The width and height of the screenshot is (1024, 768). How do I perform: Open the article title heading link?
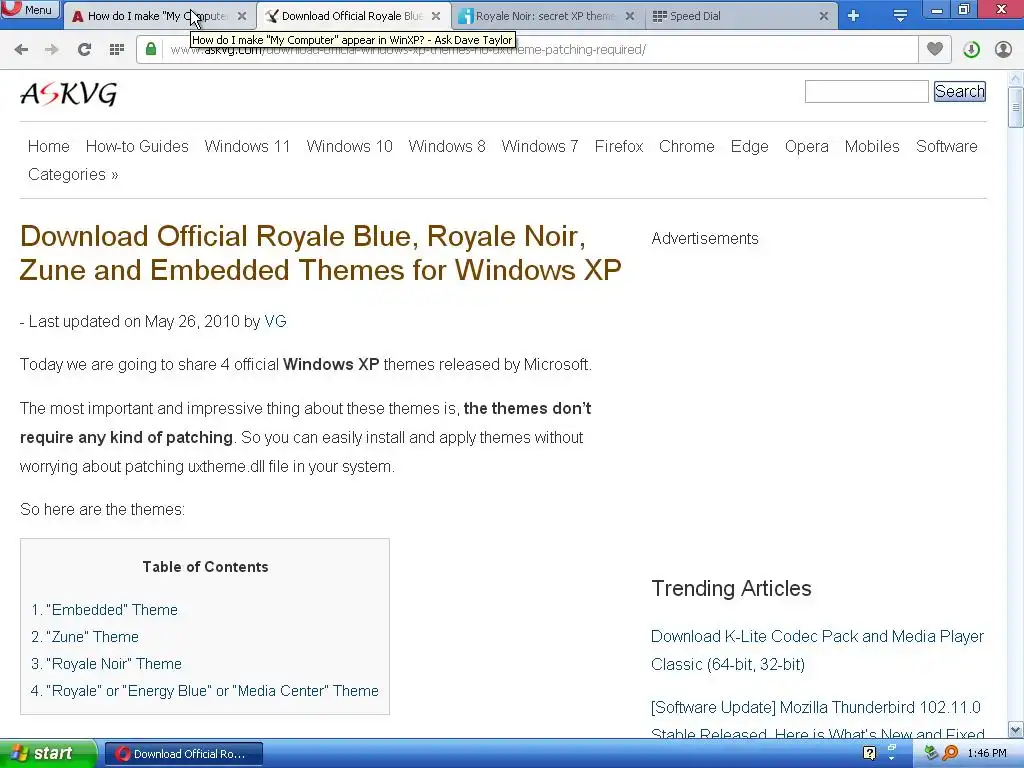pyautogui.click(x=320, y=253)
